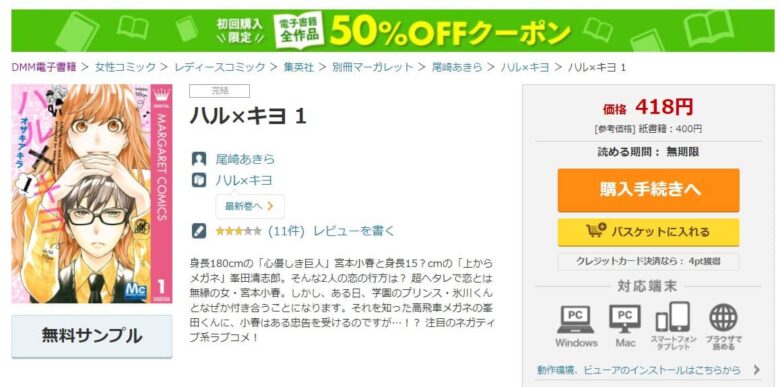Image resolution: width=780 pixels, height=387 pixels.
Task: Click the Windows PC device icon
Action: point(576,319)
